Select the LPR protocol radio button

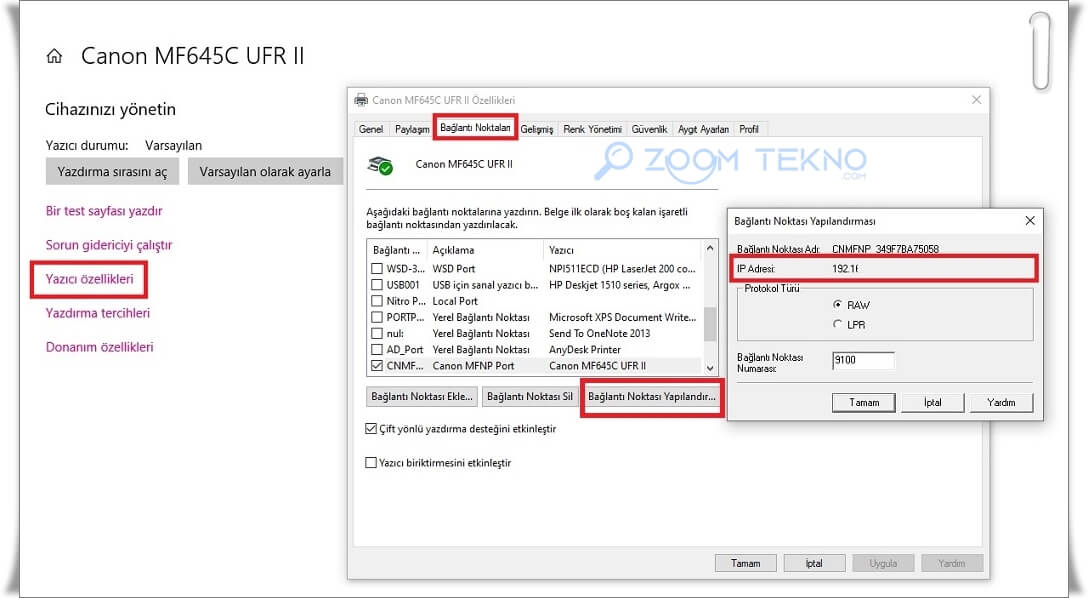[838, 324]
